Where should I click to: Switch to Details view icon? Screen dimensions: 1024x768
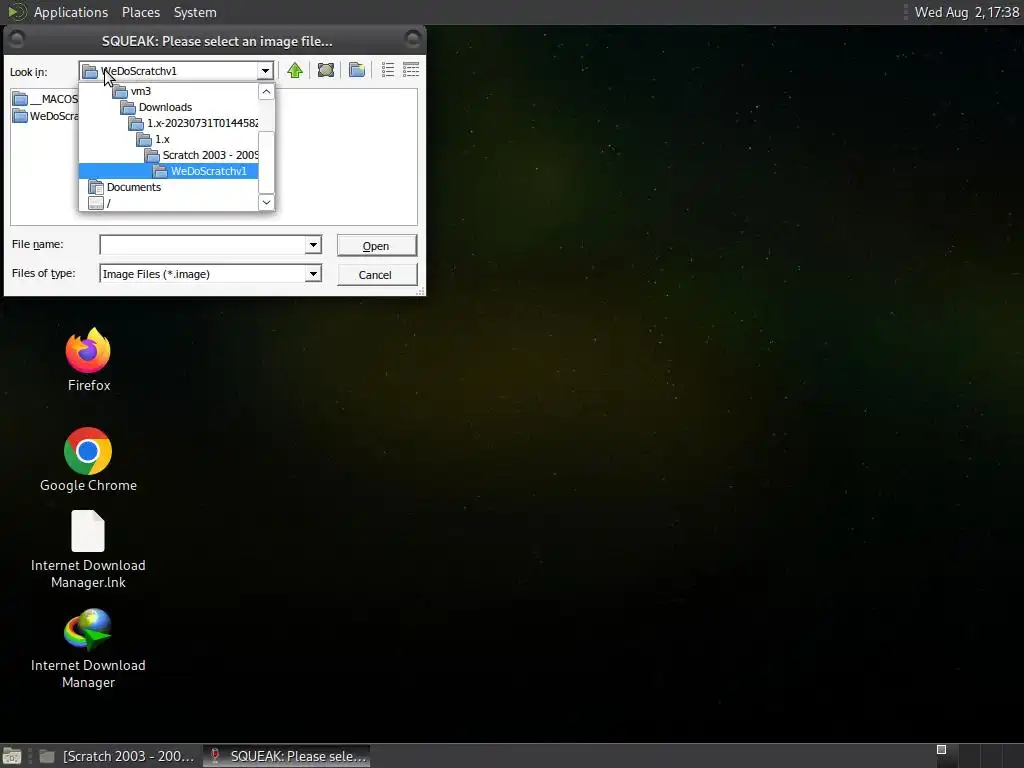[x=411, y=71]
